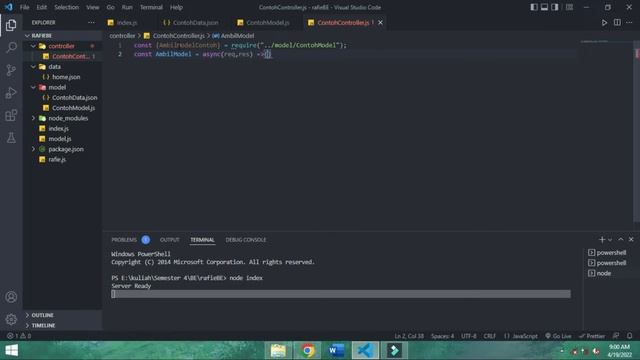
Task: Collapse the data folder
Action: (x=62, y=67)
